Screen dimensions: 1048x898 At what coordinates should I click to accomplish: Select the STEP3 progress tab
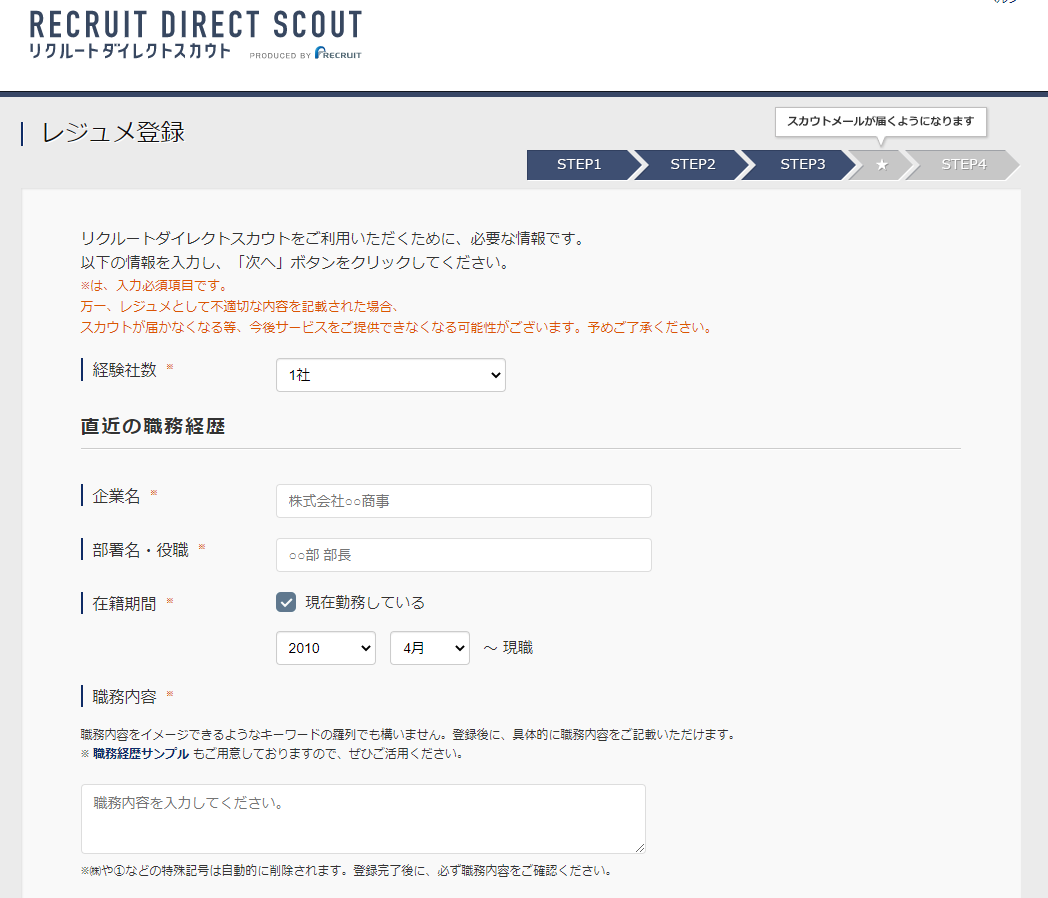(x=802, y=165)
